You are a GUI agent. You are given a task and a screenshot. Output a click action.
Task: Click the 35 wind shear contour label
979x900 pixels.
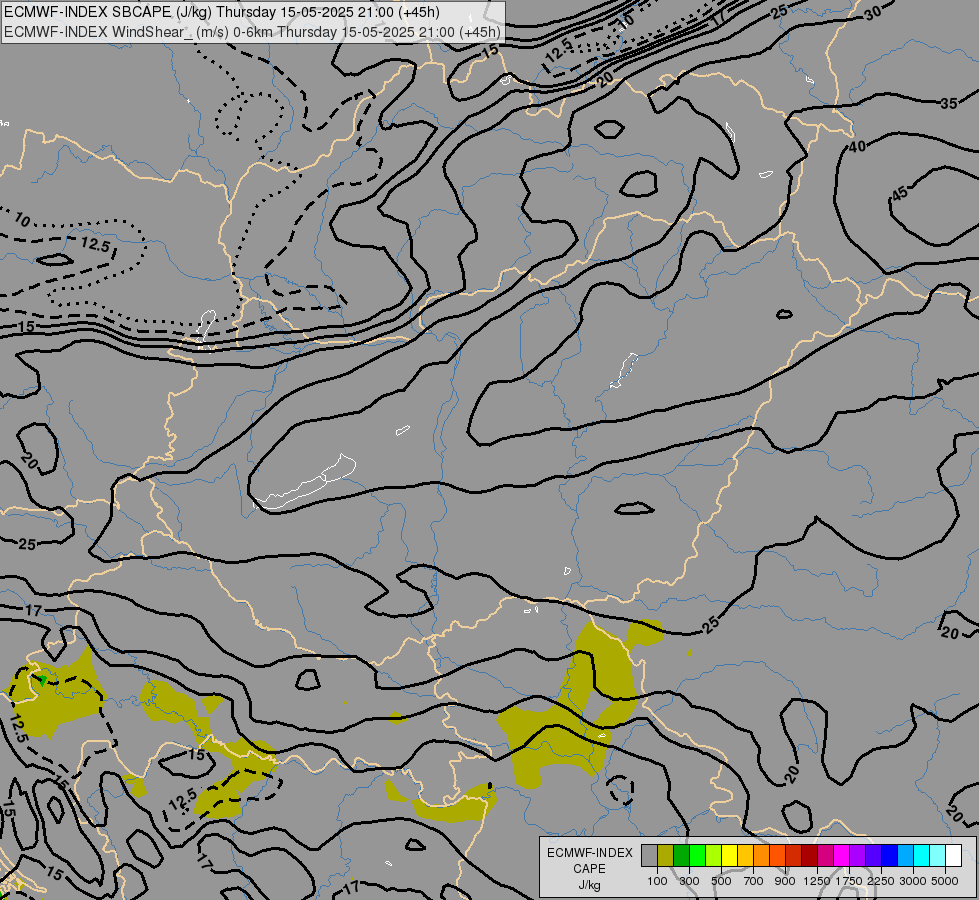(x=948, y=104)
